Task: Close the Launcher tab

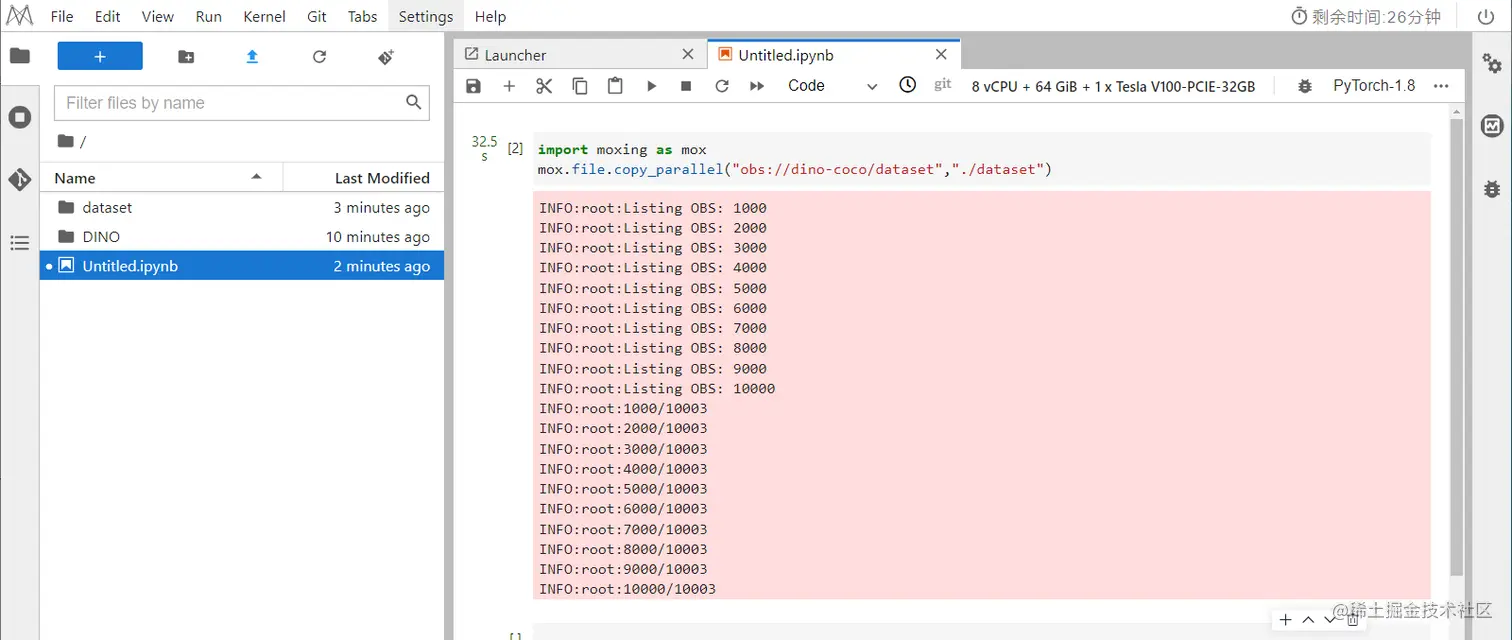Action: pyautogui.click(x=688, y=55)
